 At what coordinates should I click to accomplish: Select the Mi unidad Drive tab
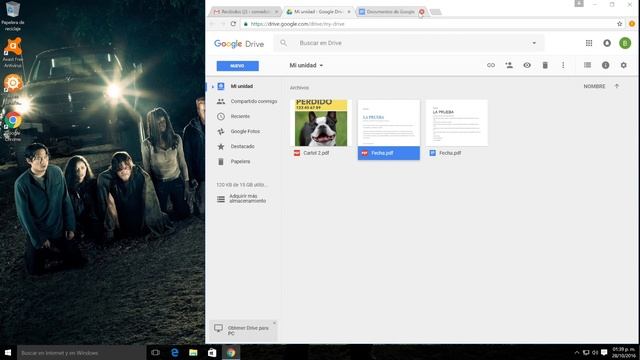click(318, 12)
